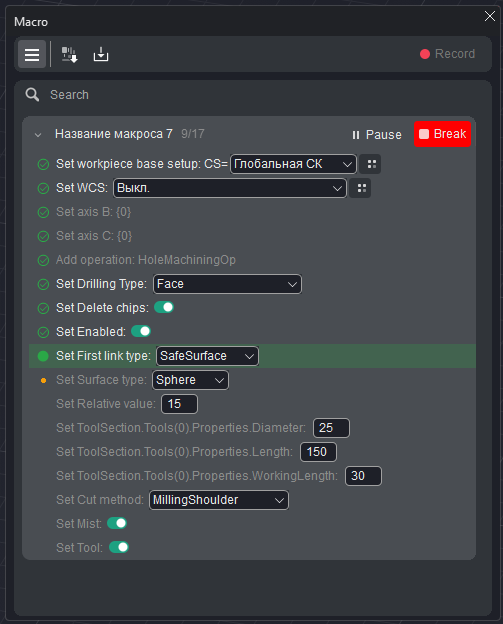
Task: Open the Set Drilling Type Face dropdown
Action: pos(227,284)
